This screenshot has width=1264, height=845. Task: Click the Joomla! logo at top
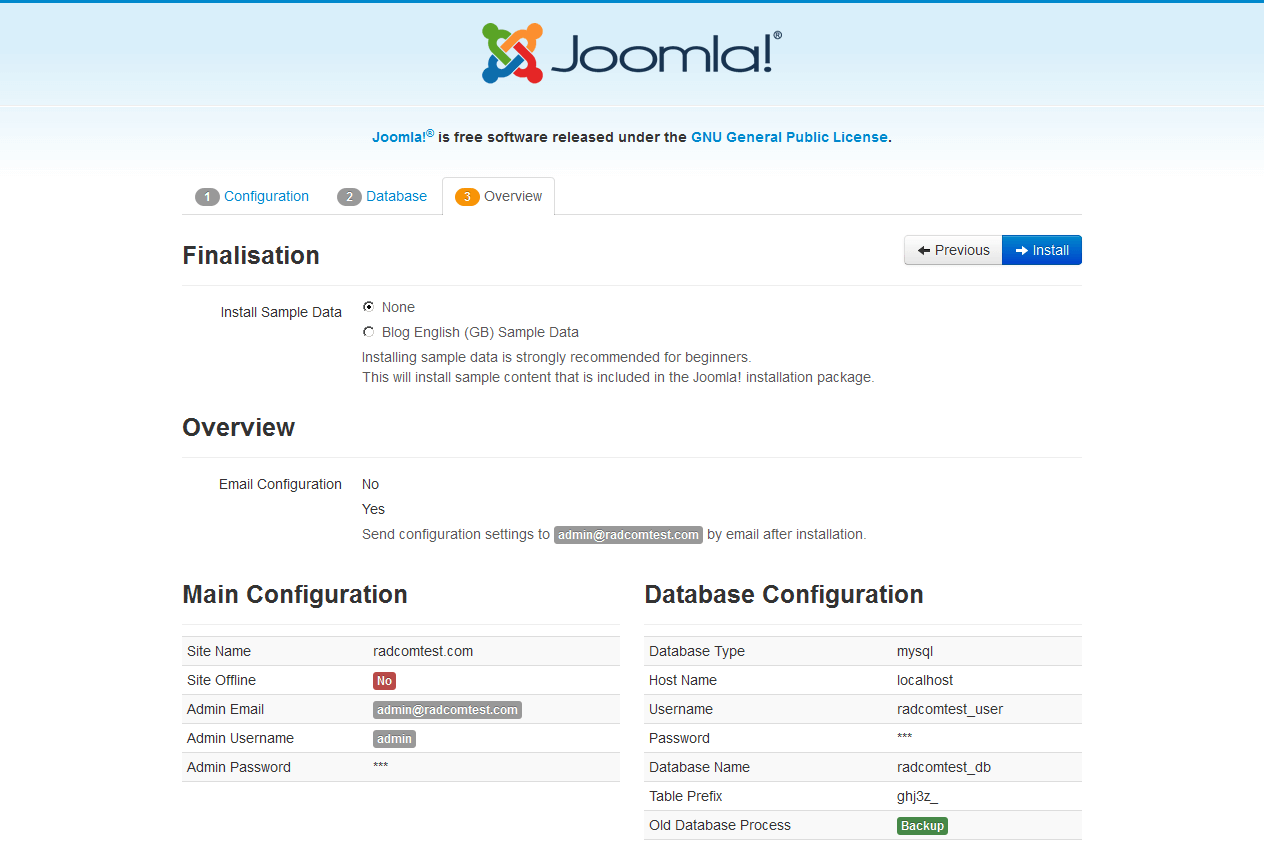[x=631, y=54]
